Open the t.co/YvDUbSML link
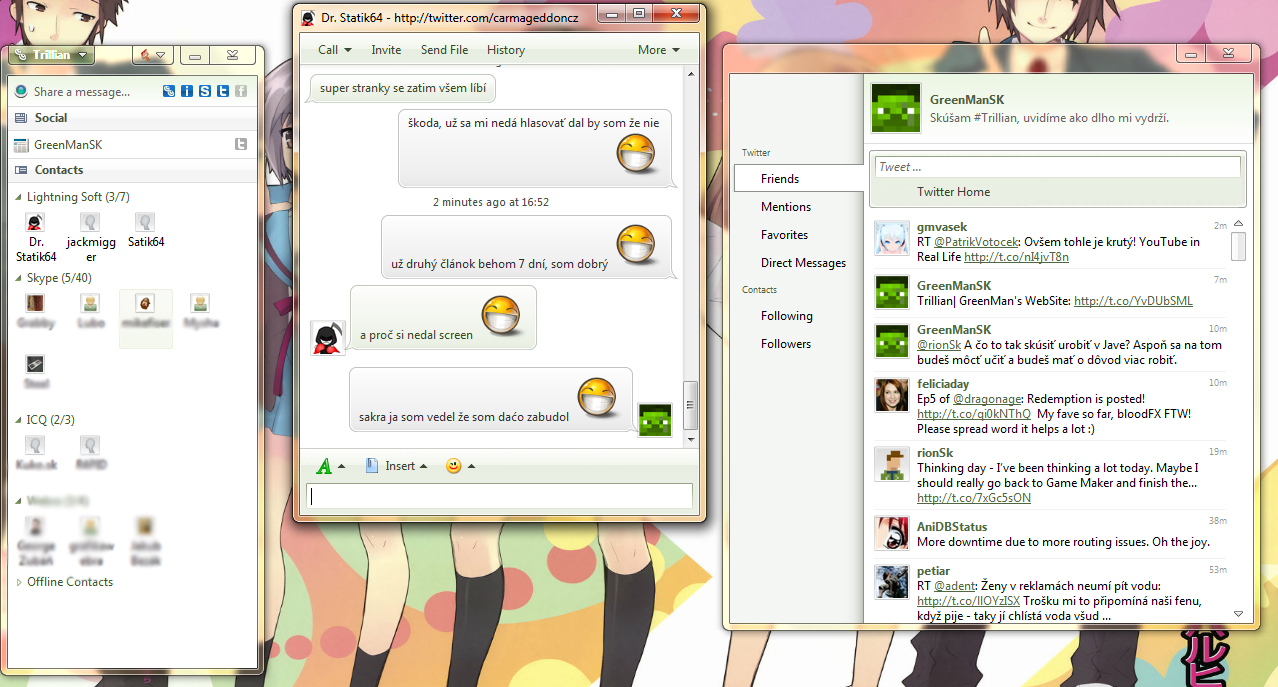 coord(1133,301)
